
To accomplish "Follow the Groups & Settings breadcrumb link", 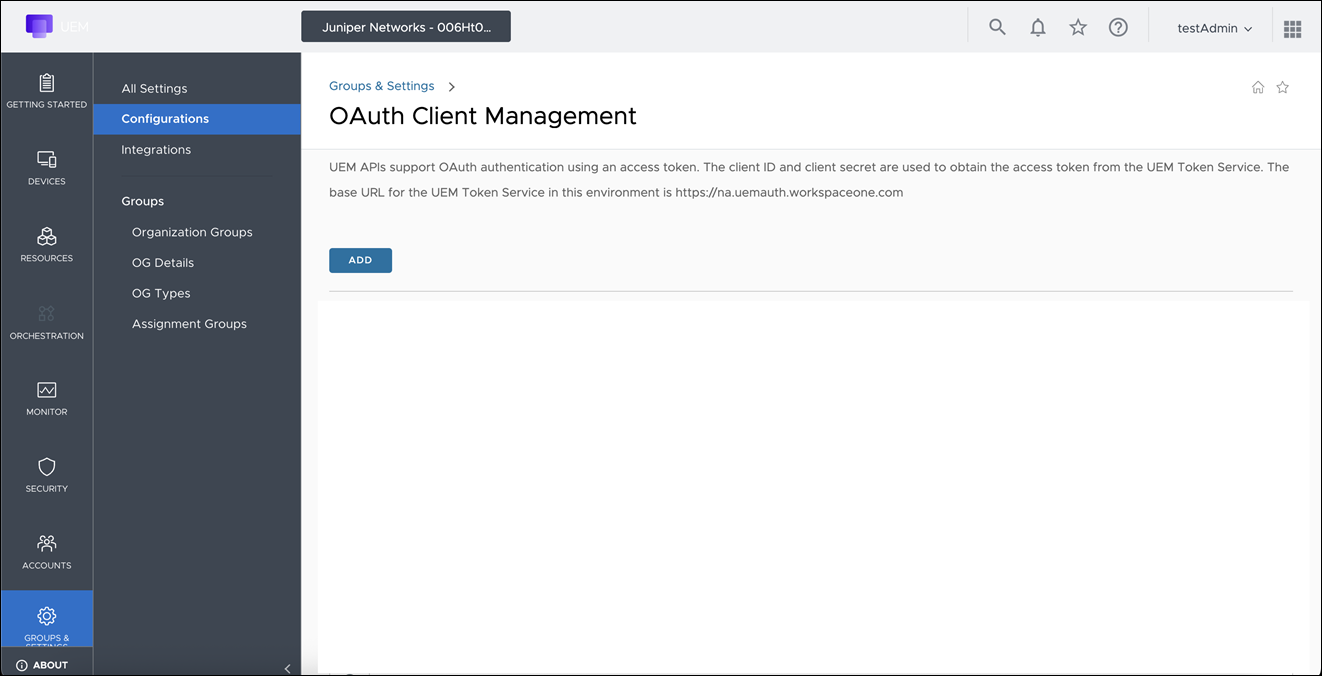I will point(381,86).
